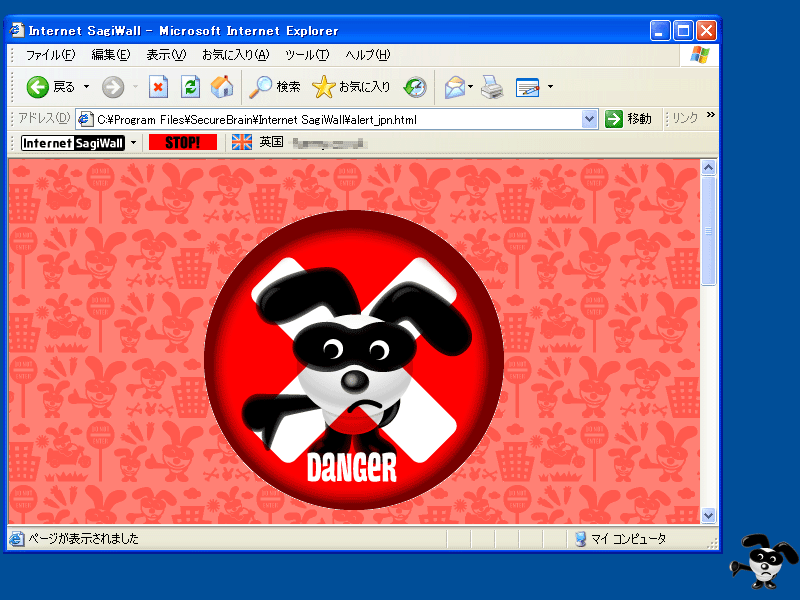Click the address bar path field
This screenshot has width=800, height=600.
pyautogui.click(x=337, y=120)
